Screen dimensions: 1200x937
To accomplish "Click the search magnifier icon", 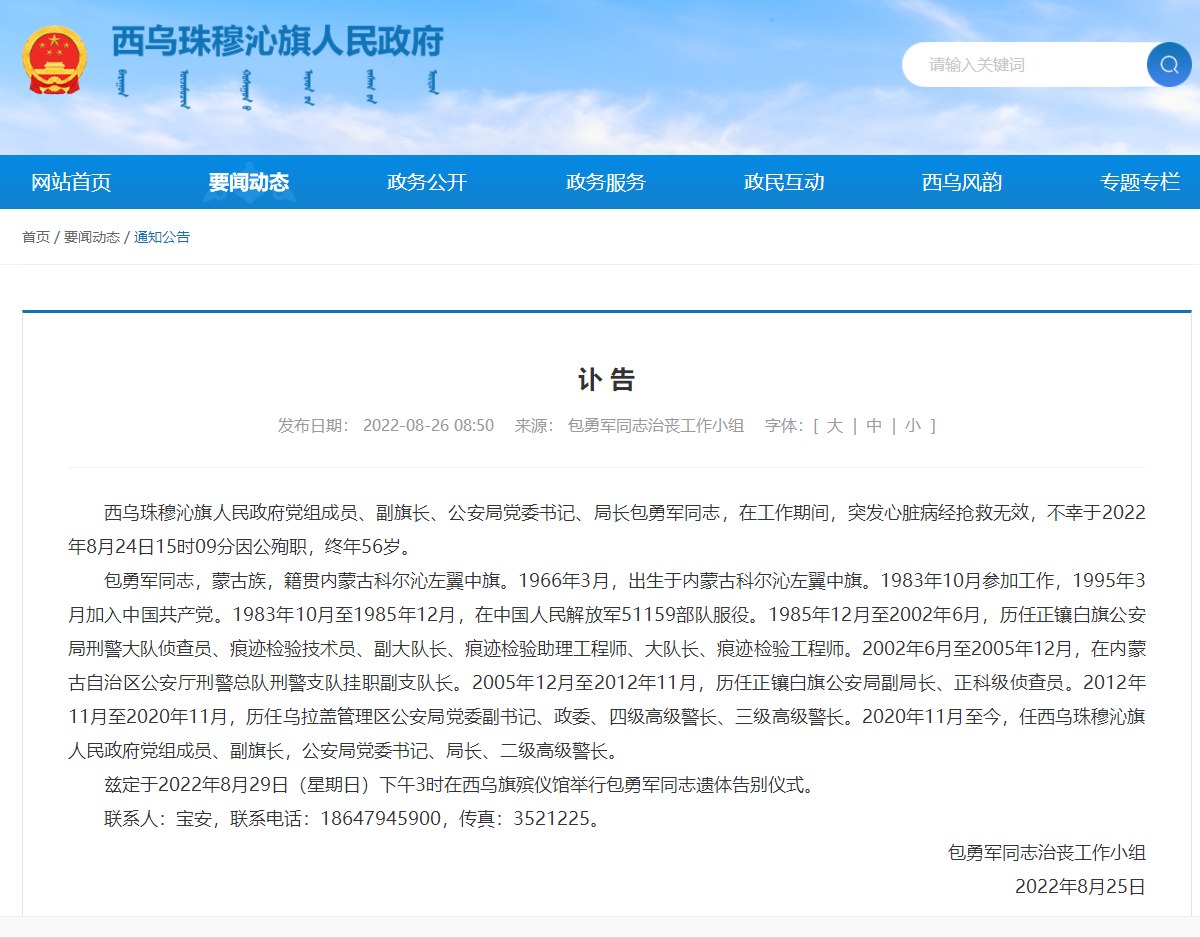I will click(x=1168, y=64).
